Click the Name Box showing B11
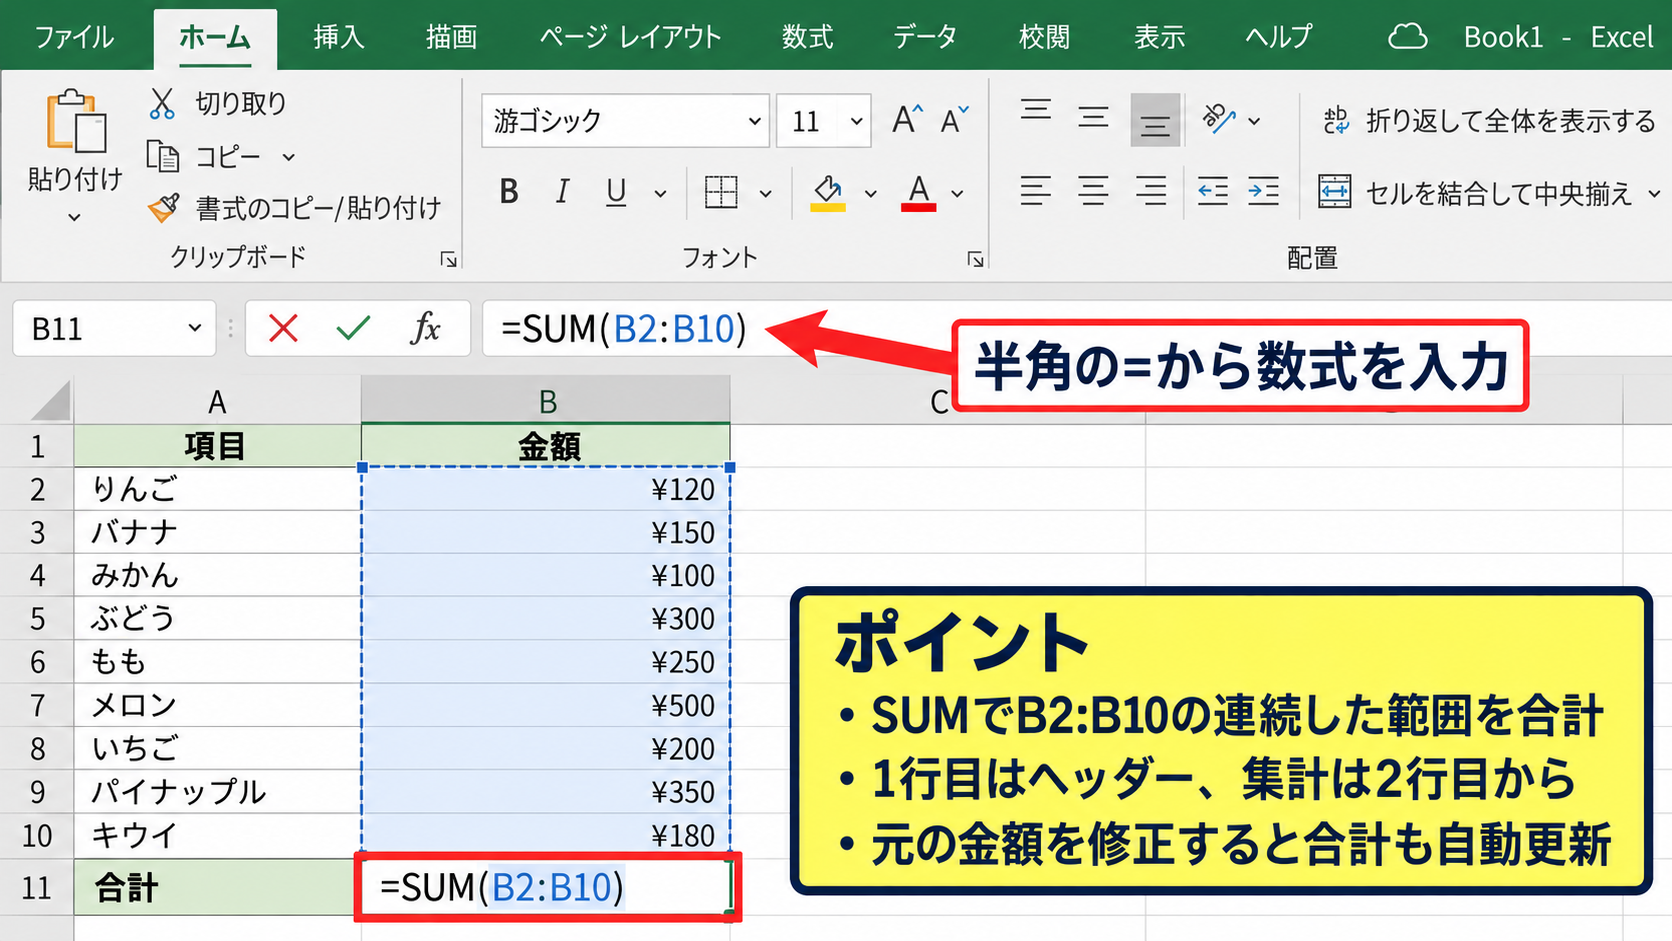The height and width of the screenshot is (941, 1672). click(113, 328)
